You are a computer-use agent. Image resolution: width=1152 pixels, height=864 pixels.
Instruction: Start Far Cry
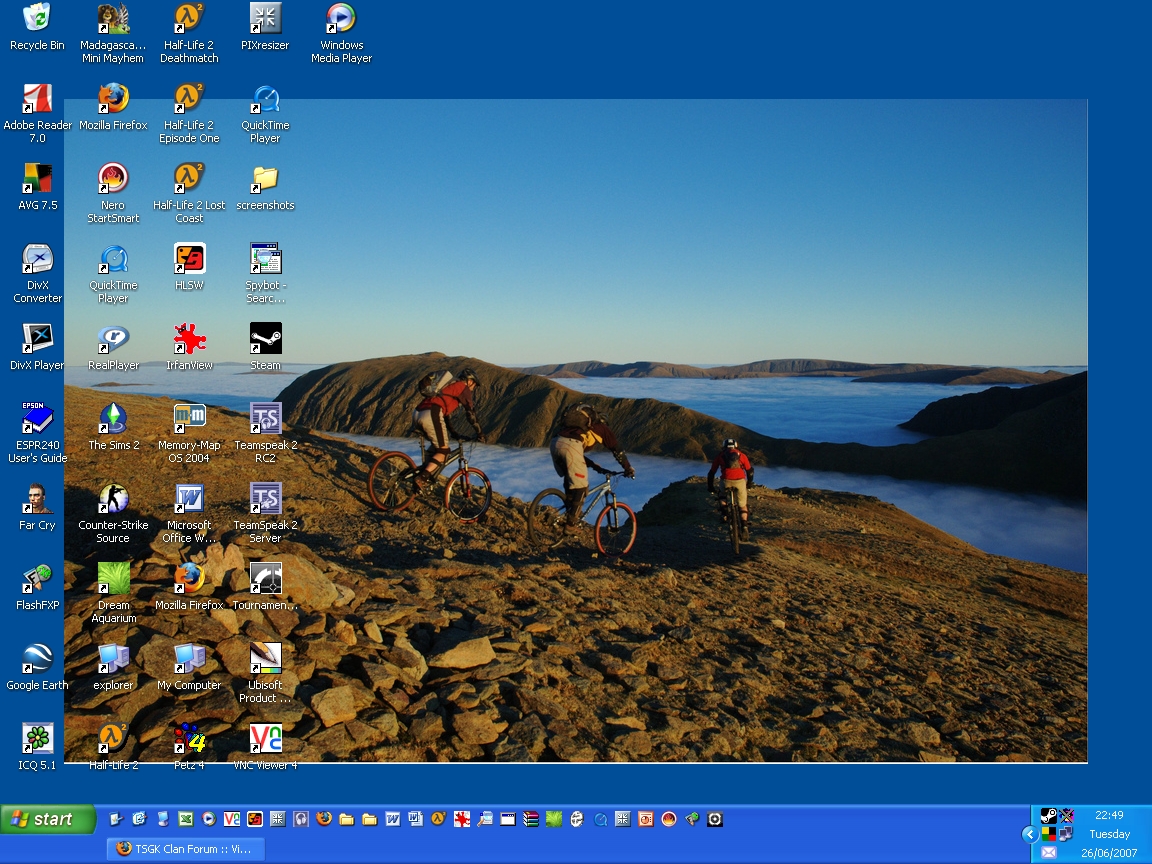coord(36,500)
